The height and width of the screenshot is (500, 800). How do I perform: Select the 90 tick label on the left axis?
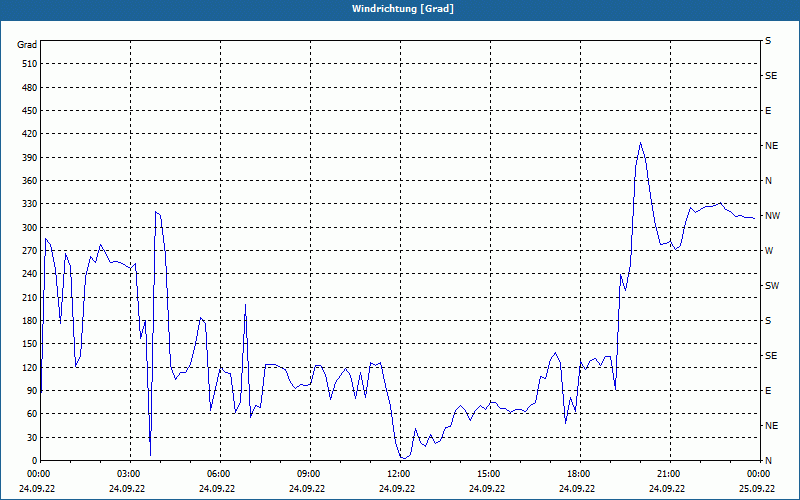tap(31, 390)
